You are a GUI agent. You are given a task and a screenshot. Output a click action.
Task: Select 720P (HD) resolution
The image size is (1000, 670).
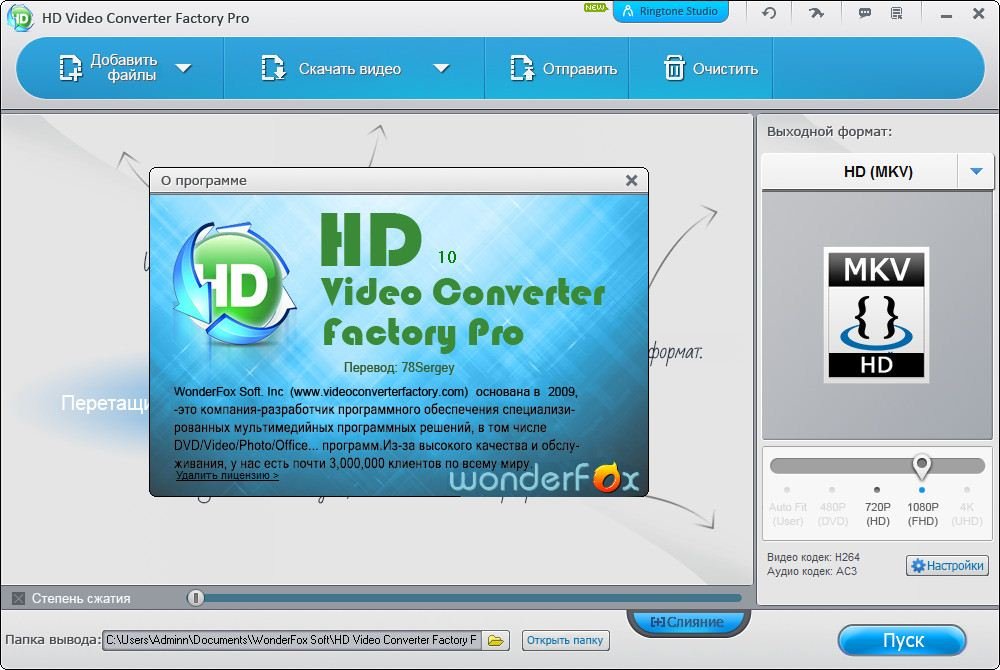[878, 506]
